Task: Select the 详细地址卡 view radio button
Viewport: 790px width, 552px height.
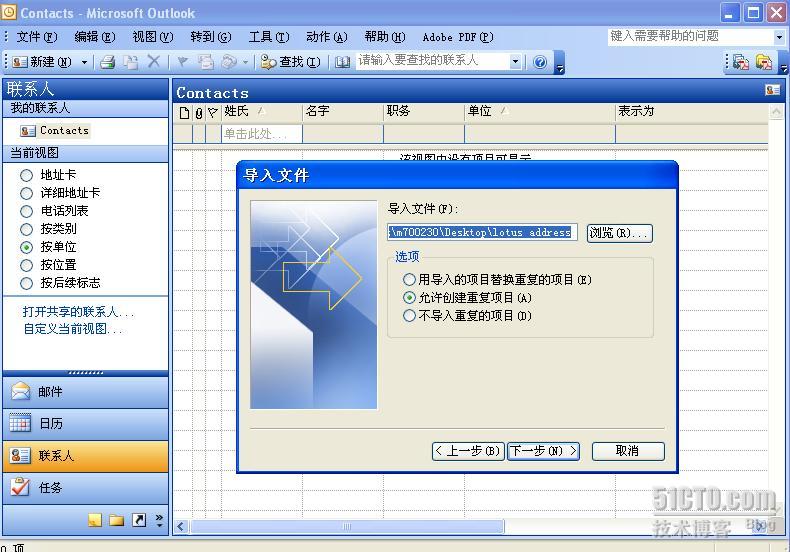Action: [26, 193]
